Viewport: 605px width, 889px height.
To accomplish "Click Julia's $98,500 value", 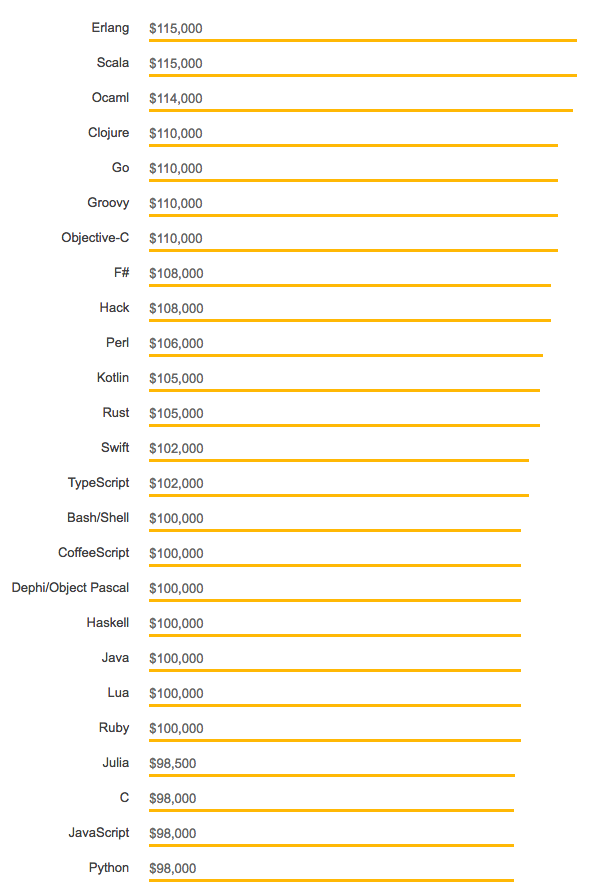I will pos(172,763).
